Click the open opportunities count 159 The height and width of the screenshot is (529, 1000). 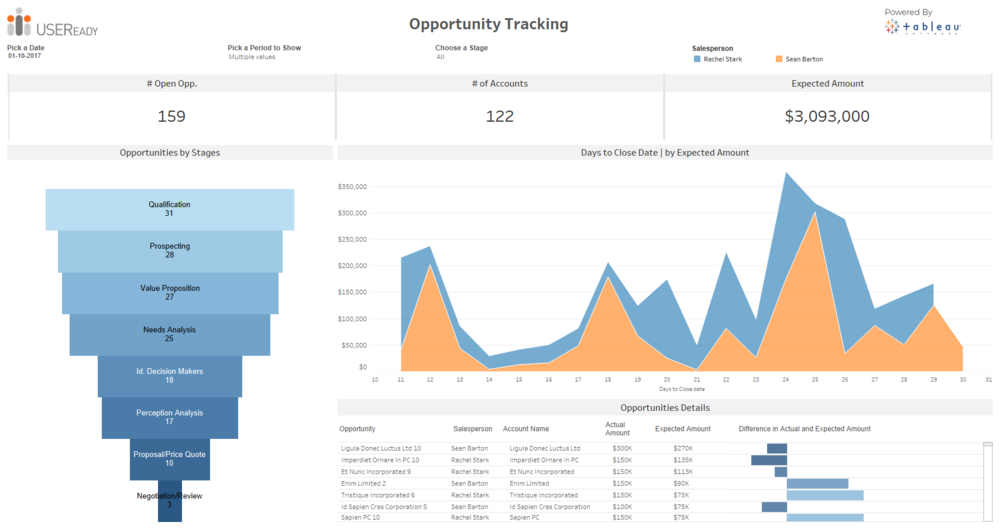coord(172,116)
